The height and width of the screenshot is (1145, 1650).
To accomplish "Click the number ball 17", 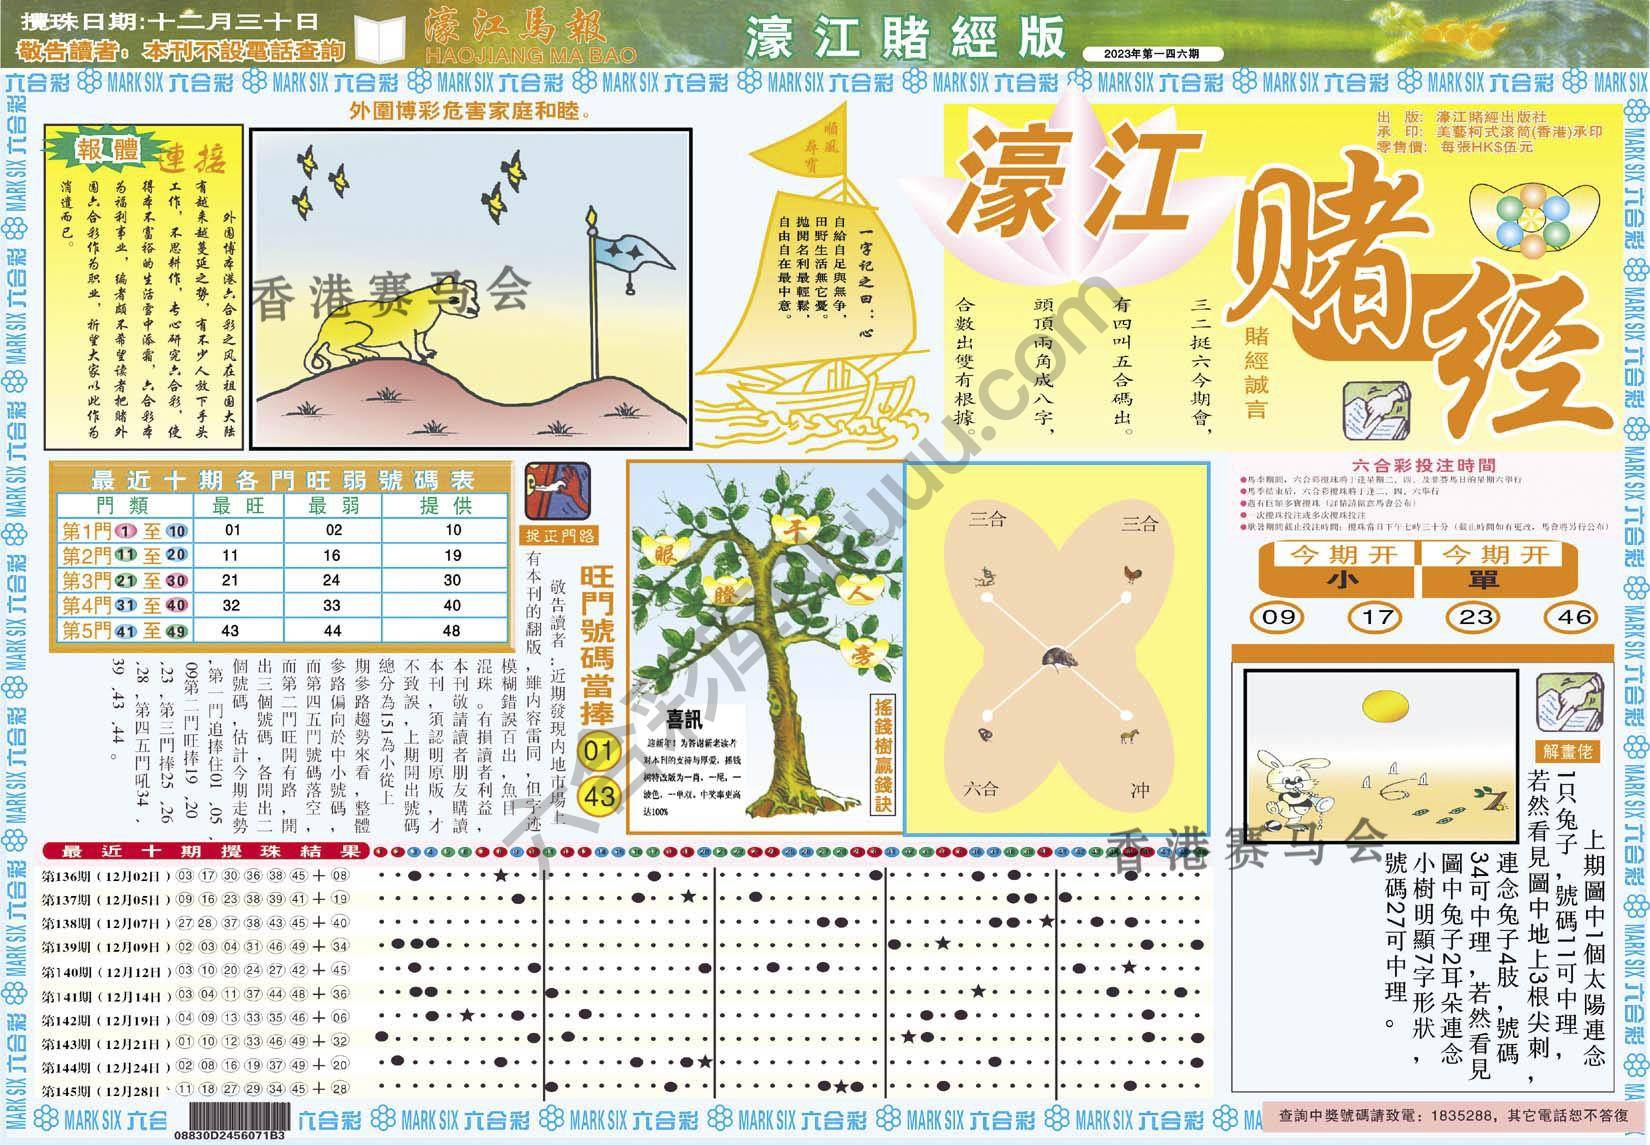I will click(1376, 617).
